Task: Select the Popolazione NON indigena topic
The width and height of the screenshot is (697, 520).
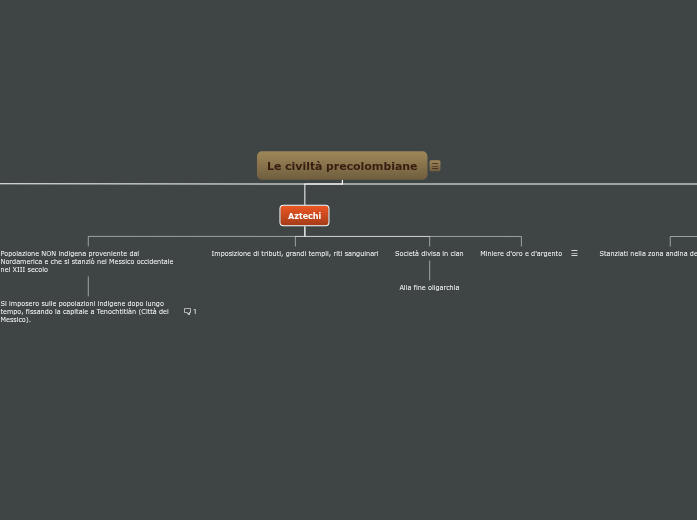Action: click(x=87, y=261)
